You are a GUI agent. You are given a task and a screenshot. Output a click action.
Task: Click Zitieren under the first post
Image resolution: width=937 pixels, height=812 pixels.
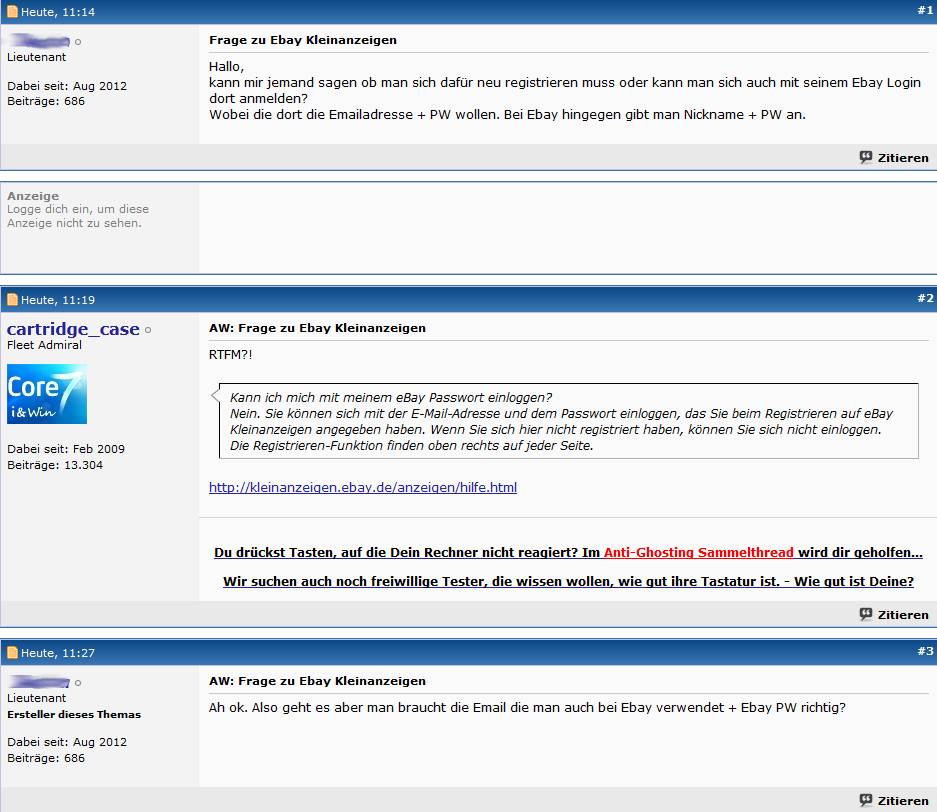(x=894, y=158)
